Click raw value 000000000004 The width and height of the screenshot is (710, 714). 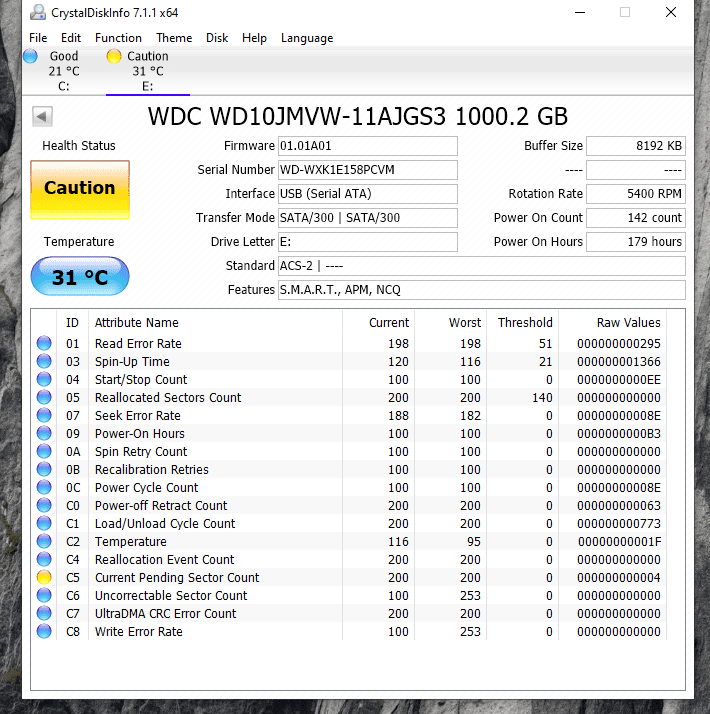[618, 577]
